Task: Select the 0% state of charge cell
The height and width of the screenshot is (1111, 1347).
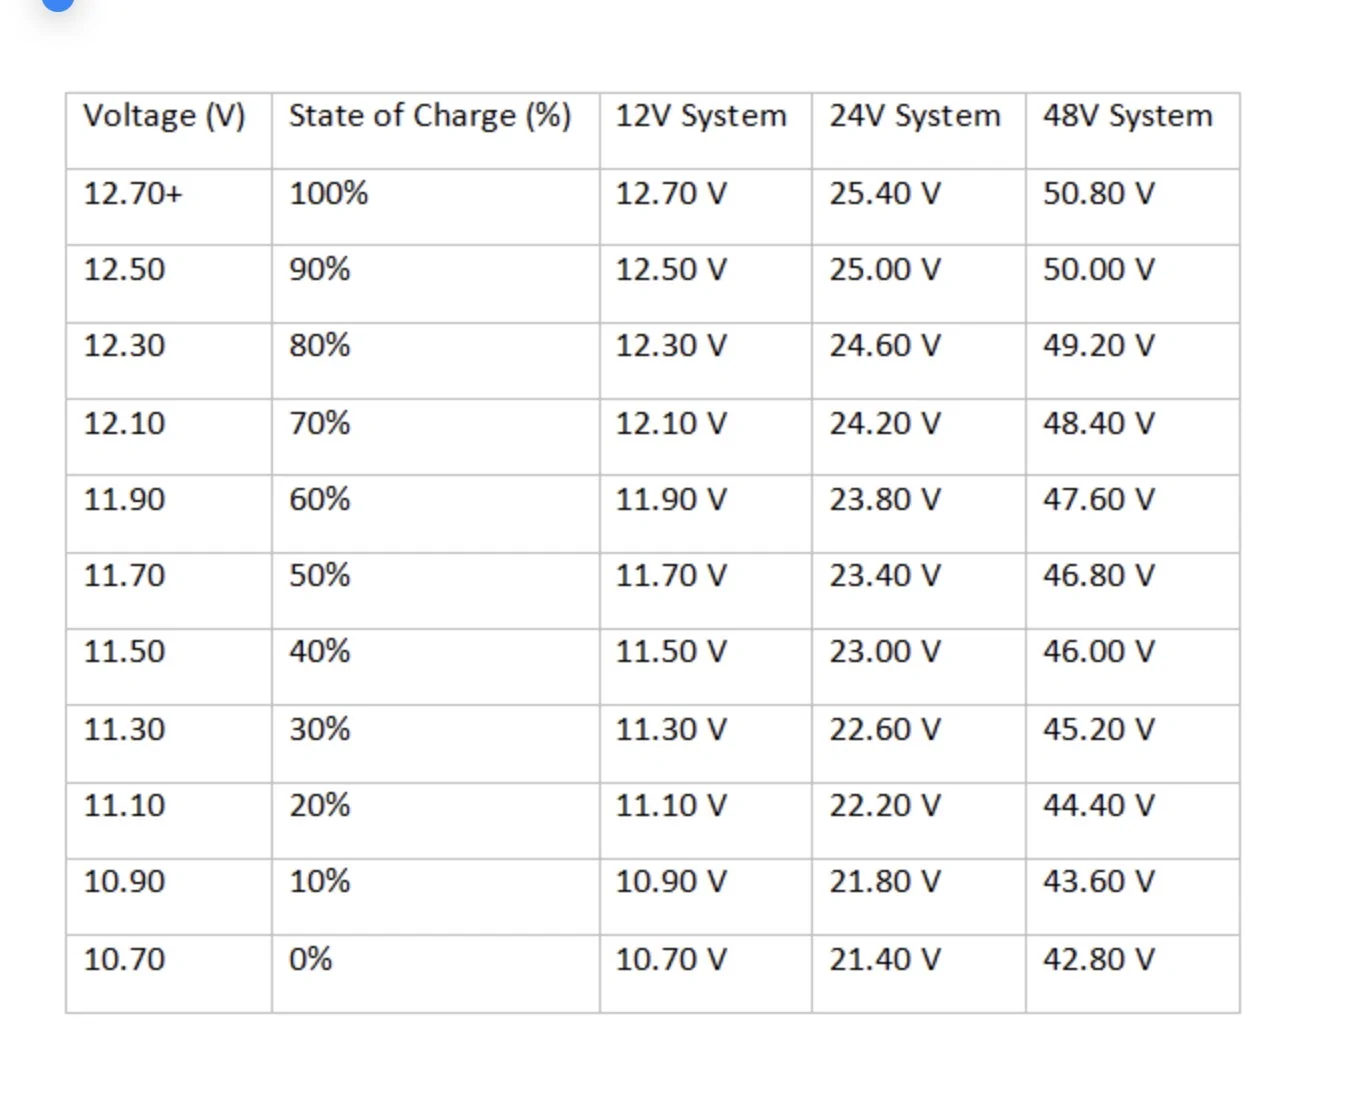Action: coord(311,959)
